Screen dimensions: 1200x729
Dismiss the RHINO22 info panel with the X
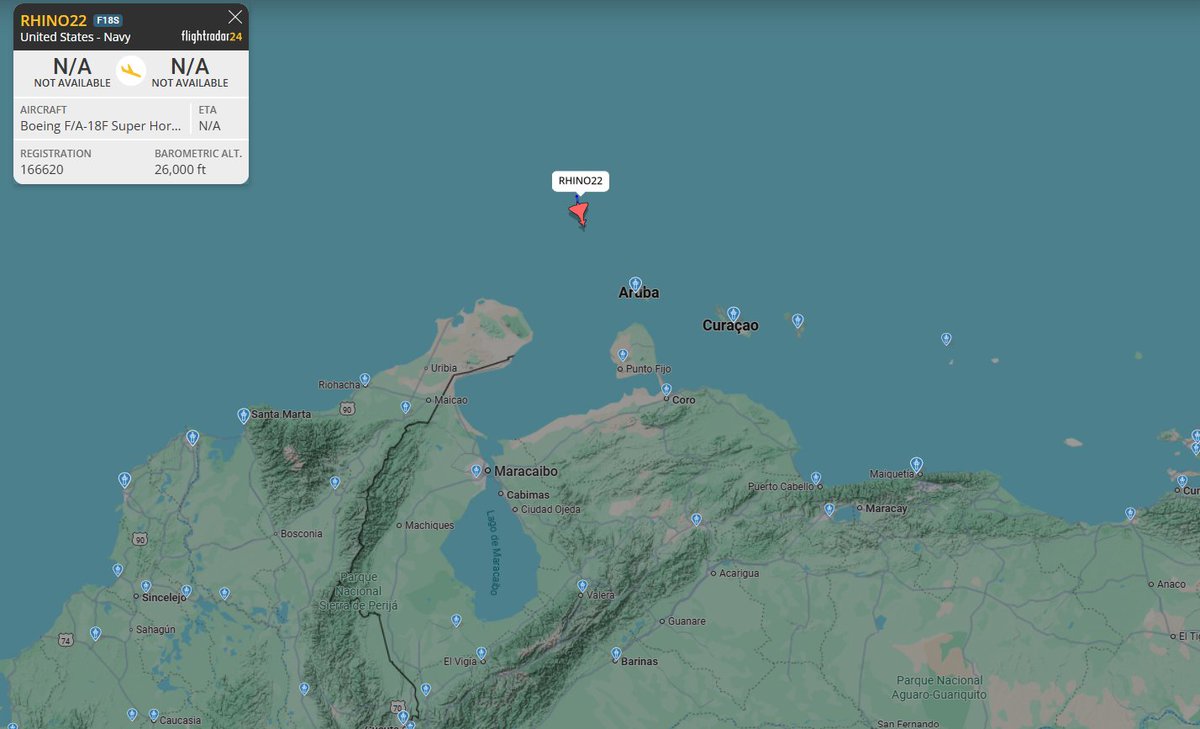click(235, 16)
